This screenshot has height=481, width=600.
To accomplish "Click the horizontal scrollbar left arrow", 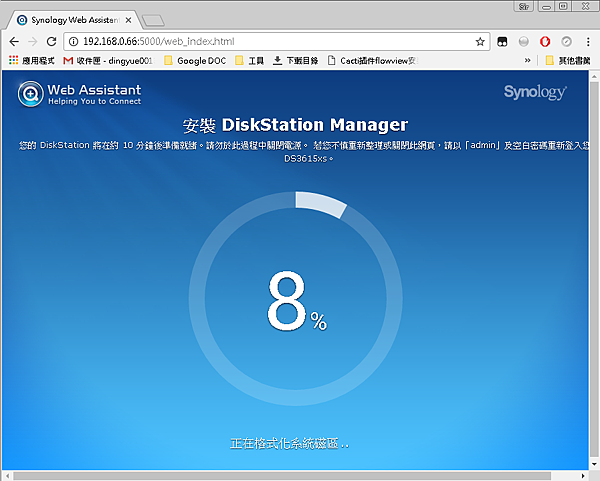I will click(8, 476).
